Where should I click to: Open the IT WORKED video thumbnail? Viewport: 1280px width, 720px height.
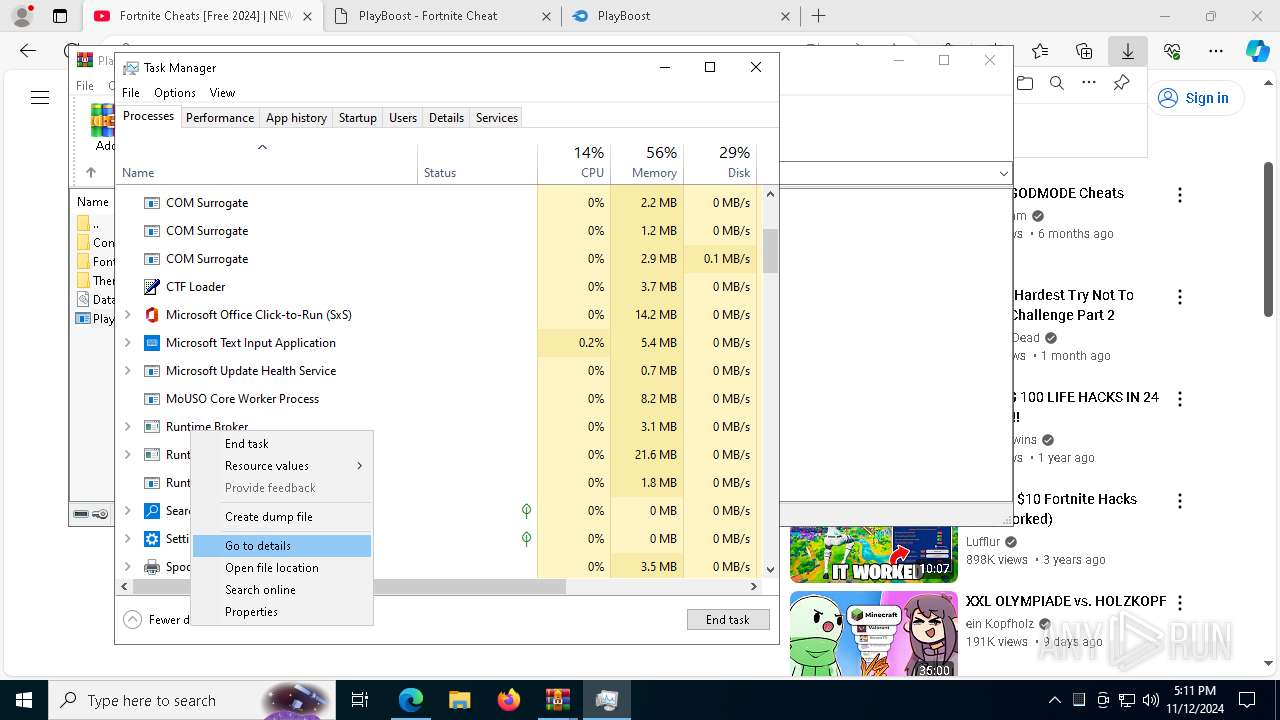[873, 554]
